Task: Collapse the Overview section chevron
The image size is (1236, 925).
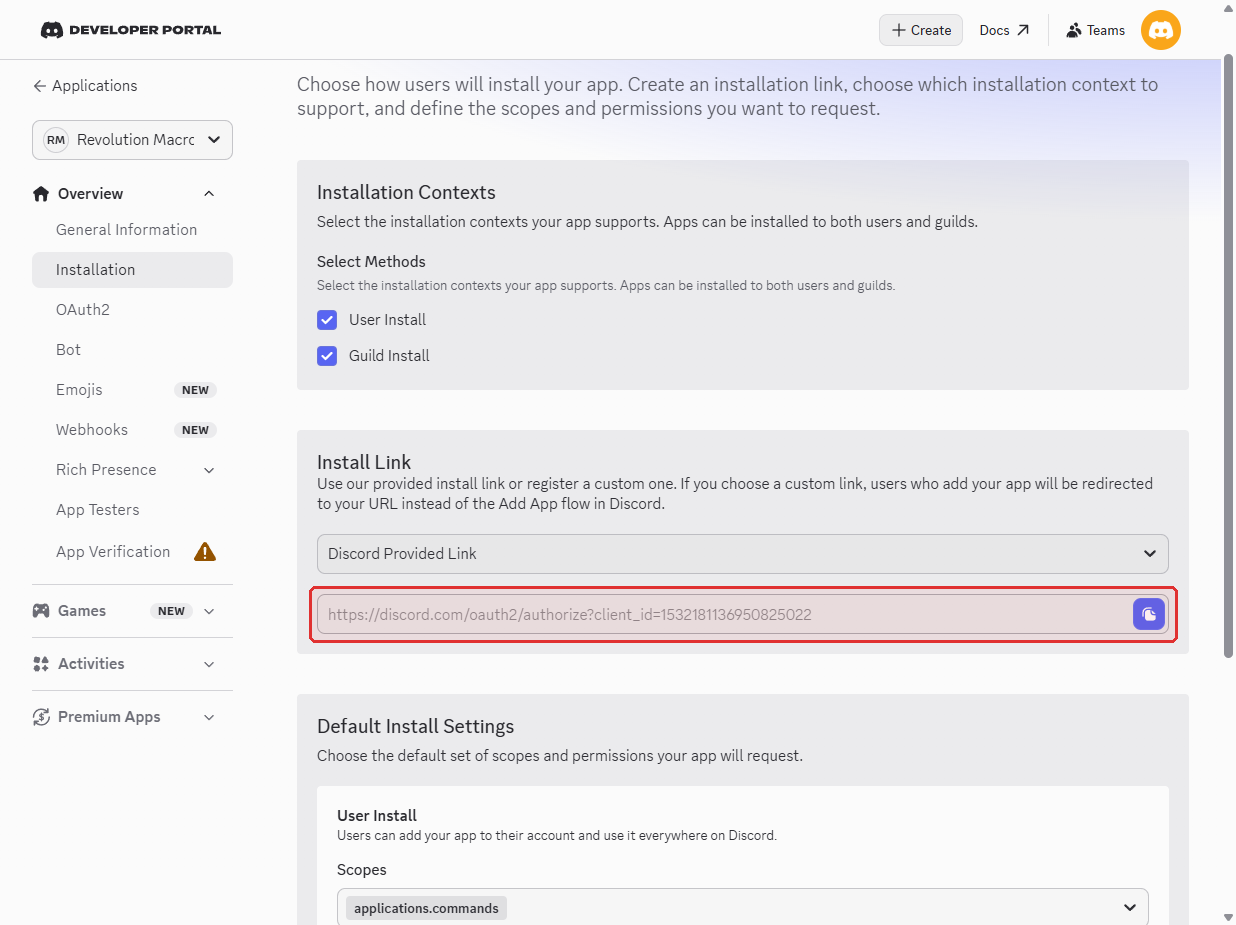Action: (x=209, y=194)
